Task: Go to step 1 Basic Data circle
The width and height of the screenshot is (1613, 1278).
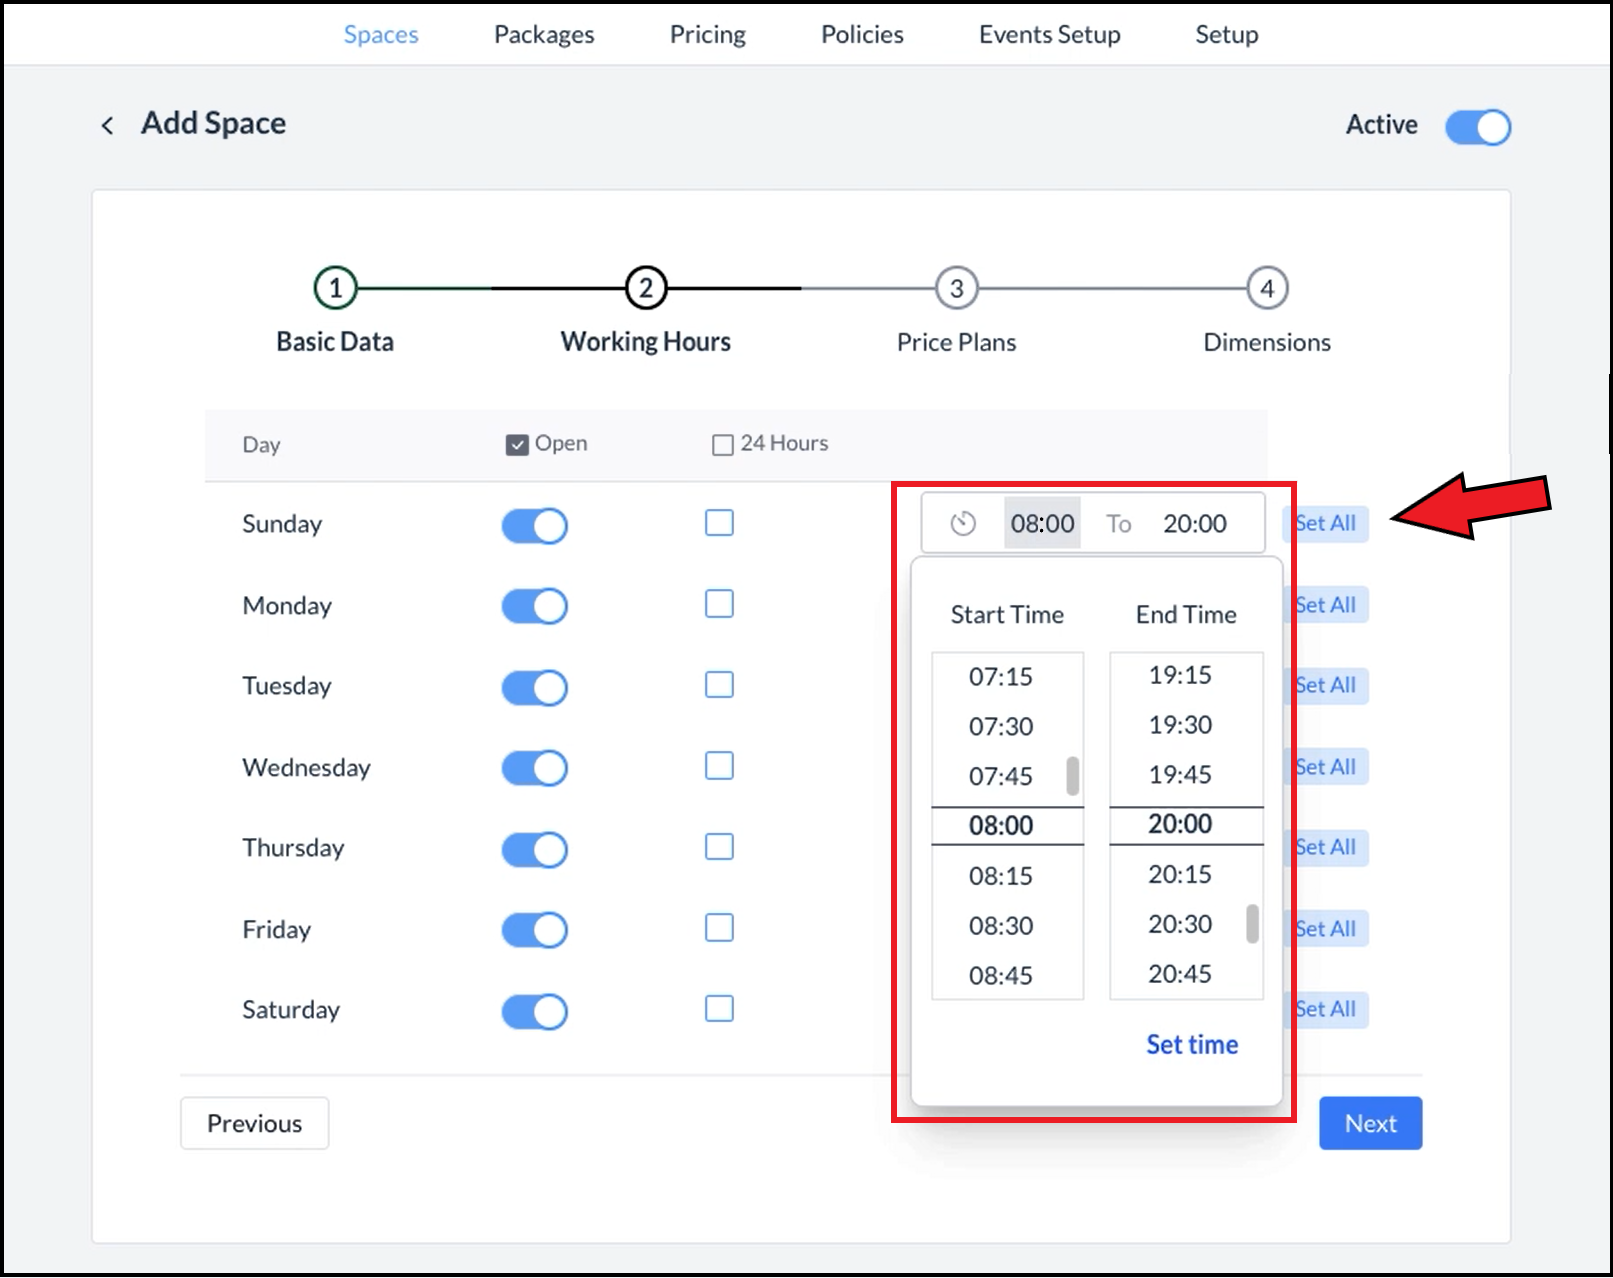Action: [335, 289]
